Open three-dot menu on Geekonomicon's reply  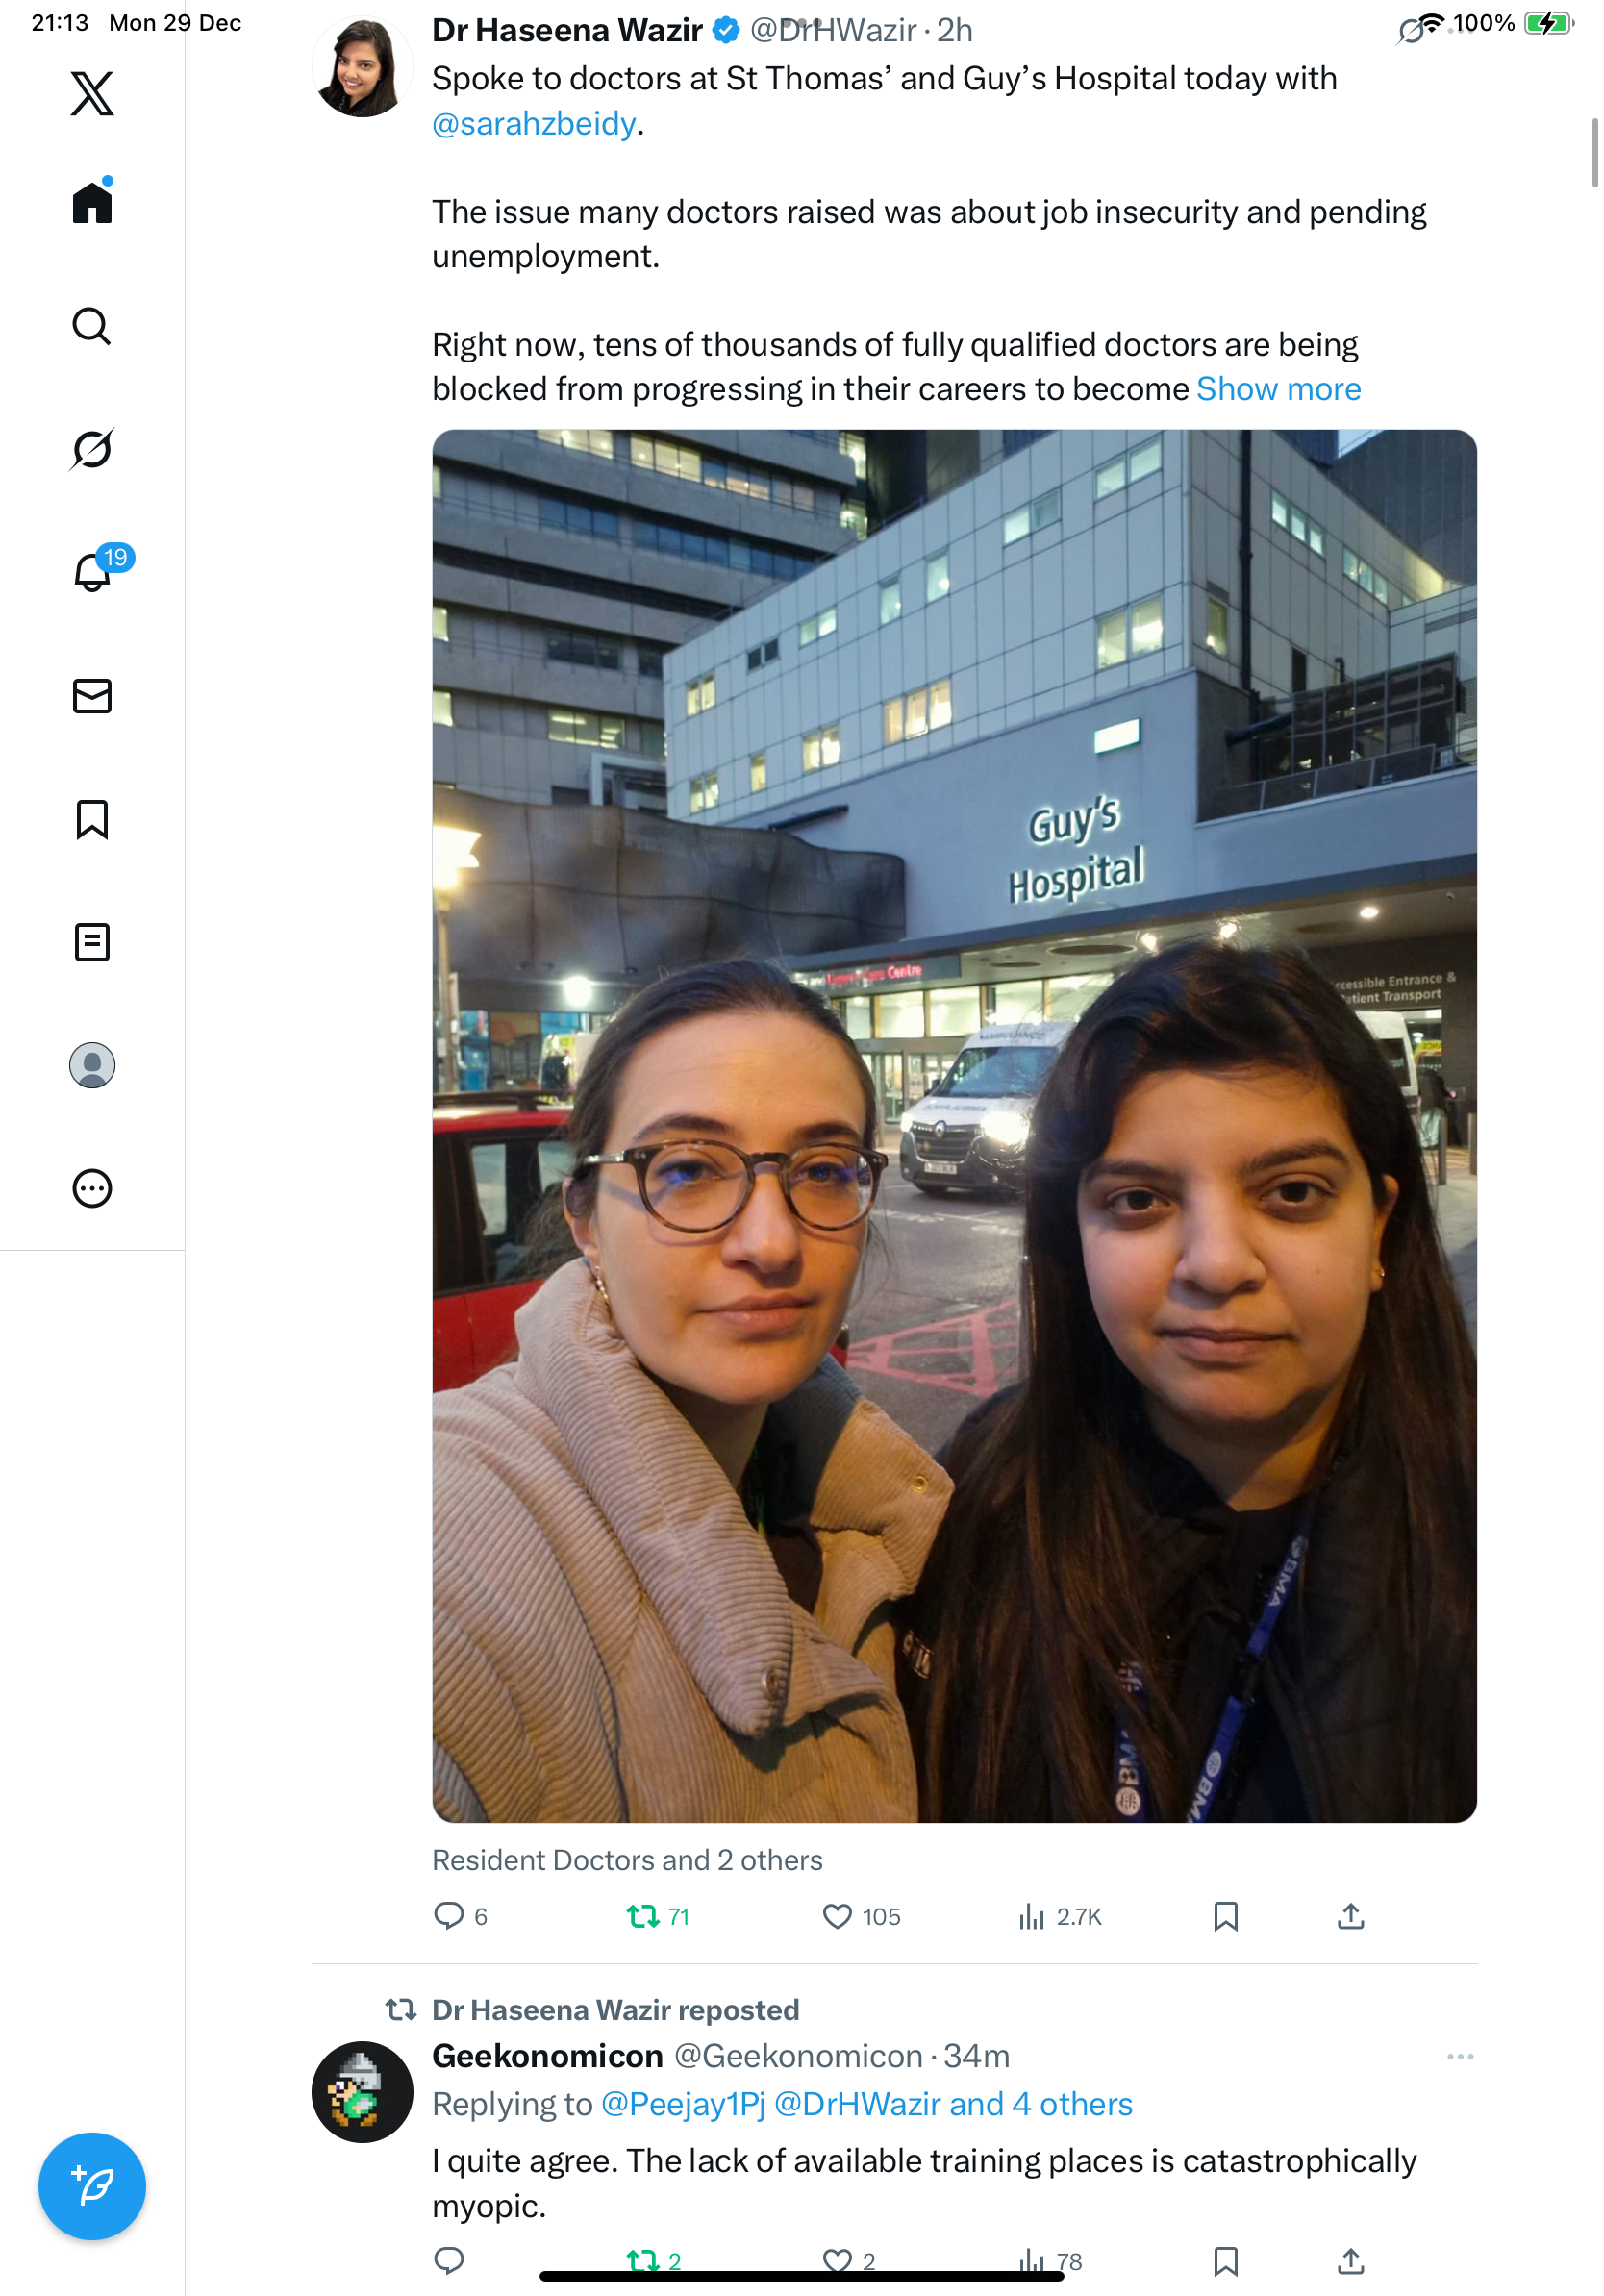pyautogui.click(x=1460, y=2057)
